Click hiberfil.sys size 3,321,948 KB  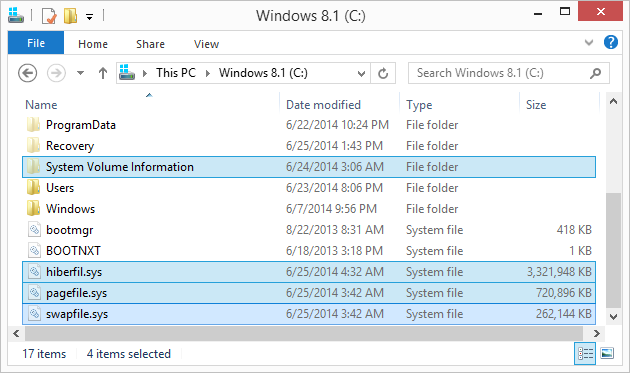[x=559, y=272]
